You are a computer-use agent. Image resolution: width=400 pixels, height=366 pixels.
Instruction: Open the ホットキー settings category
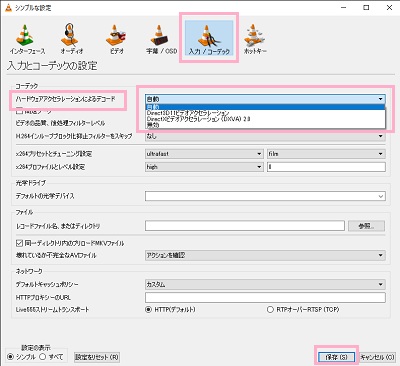pyautogui.click(x=255, y=39)
